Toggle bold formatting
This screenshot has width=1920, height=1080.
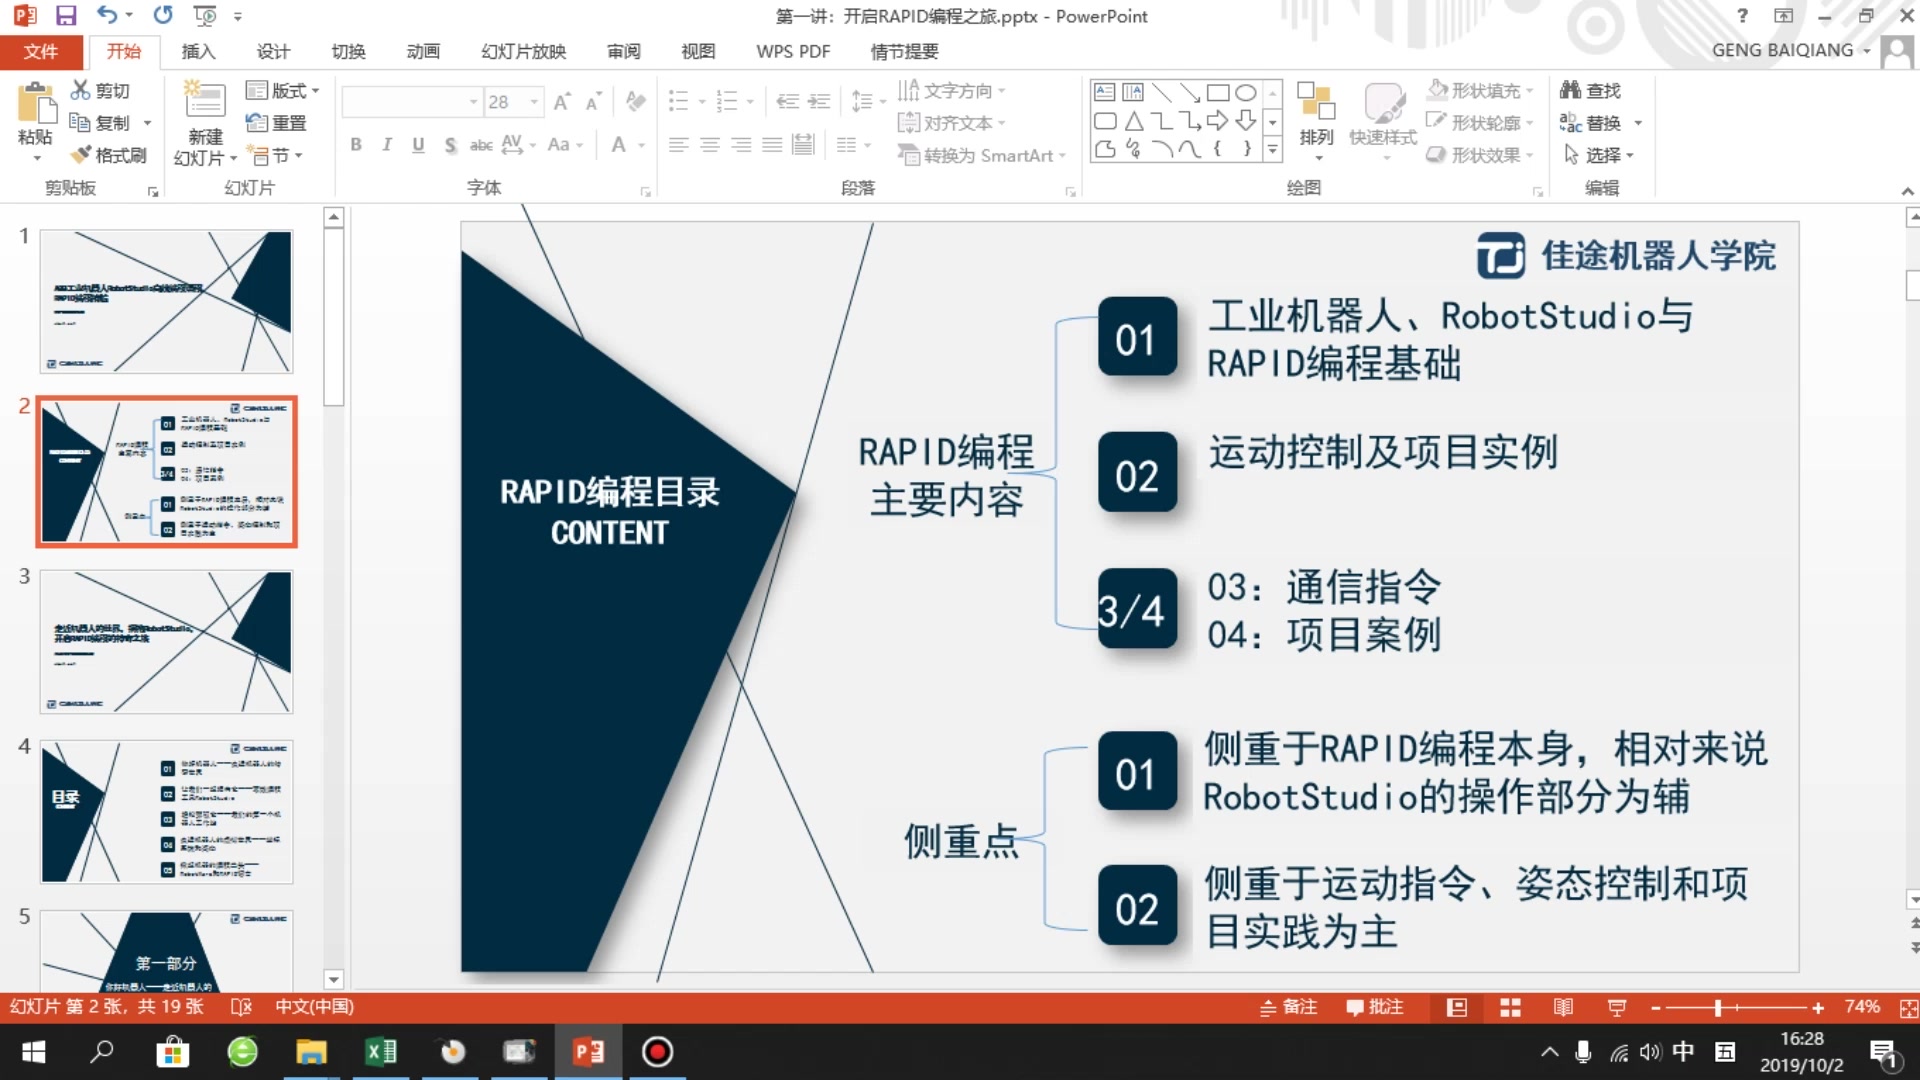click(x=356, y=145)
